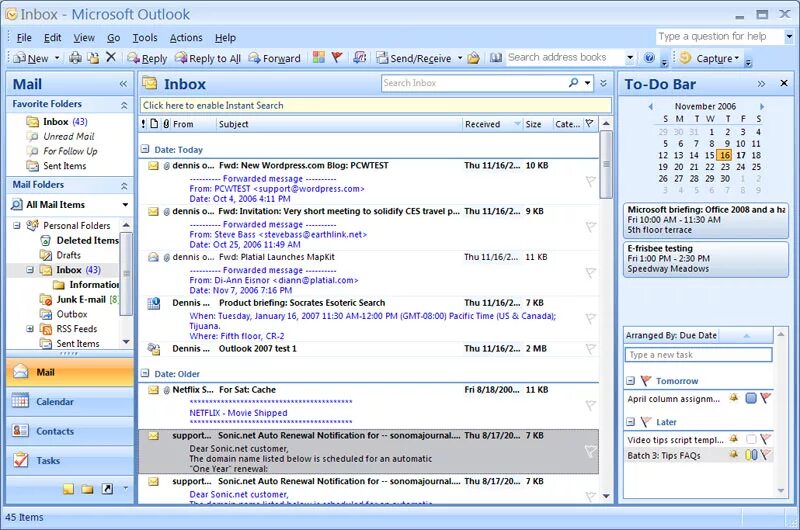The image size is (800, 530).
Task: Open the File menu
Action: point(24,38)
